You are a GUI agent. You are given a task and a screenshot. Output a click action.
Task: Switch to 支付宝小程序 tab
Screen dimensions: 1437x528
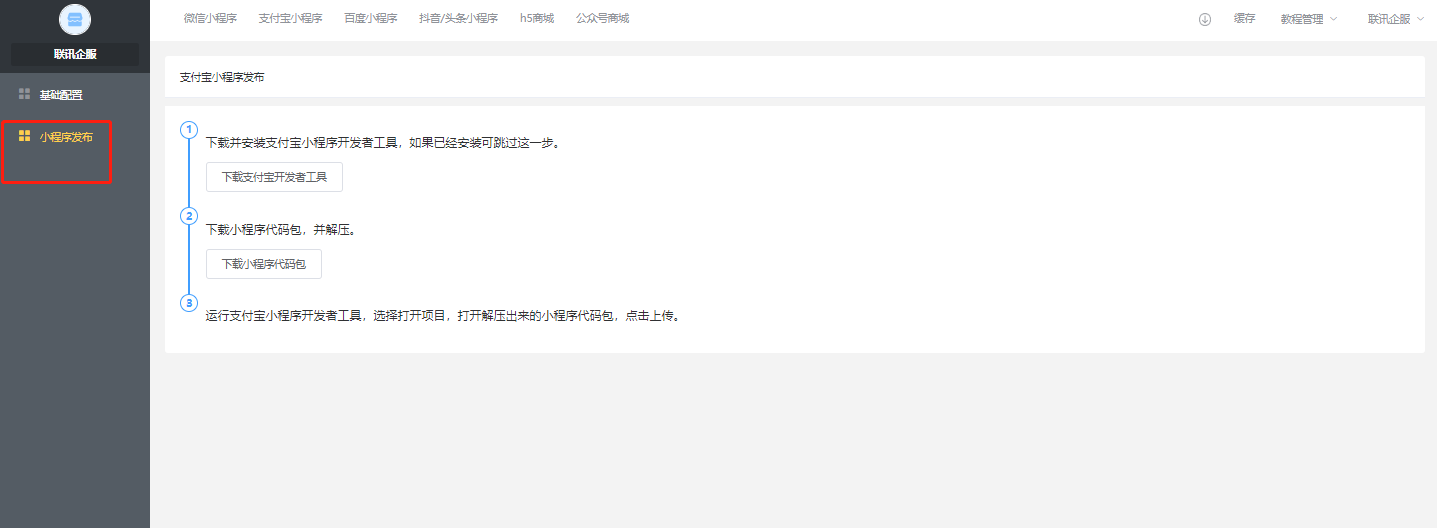(x=290, y=18)
